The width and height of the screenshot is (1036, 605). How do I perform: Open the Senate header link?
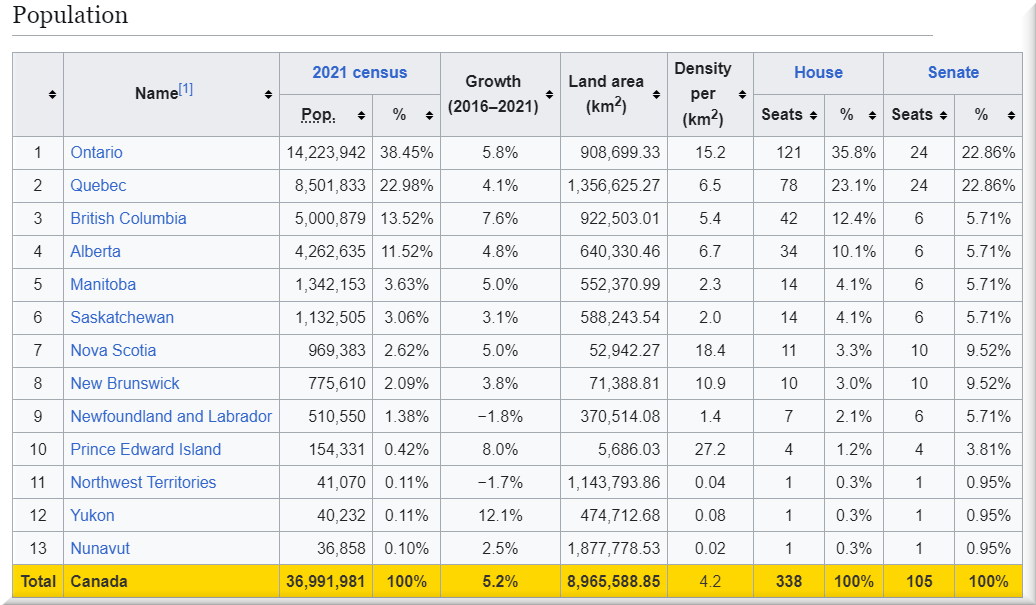953,73
